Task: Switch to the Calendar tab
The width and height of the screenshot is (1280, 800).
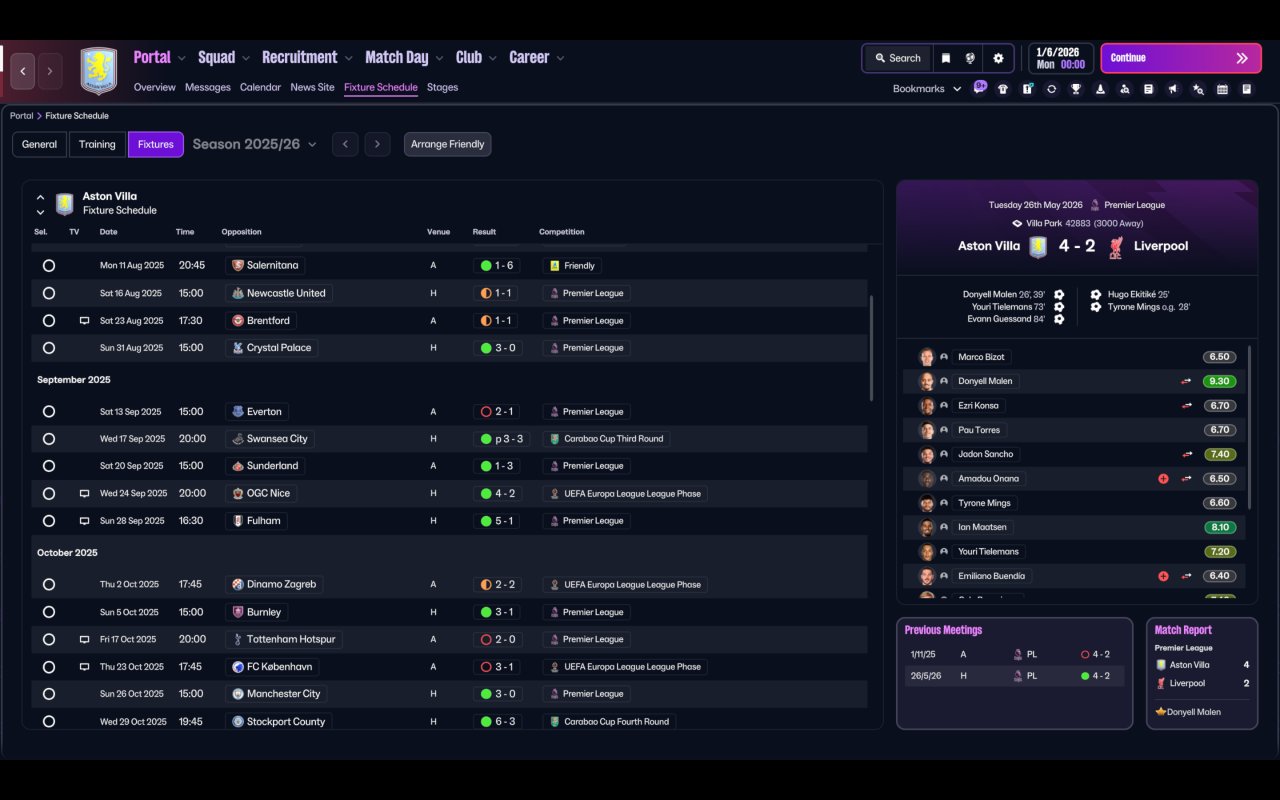Action: point(260,87)
